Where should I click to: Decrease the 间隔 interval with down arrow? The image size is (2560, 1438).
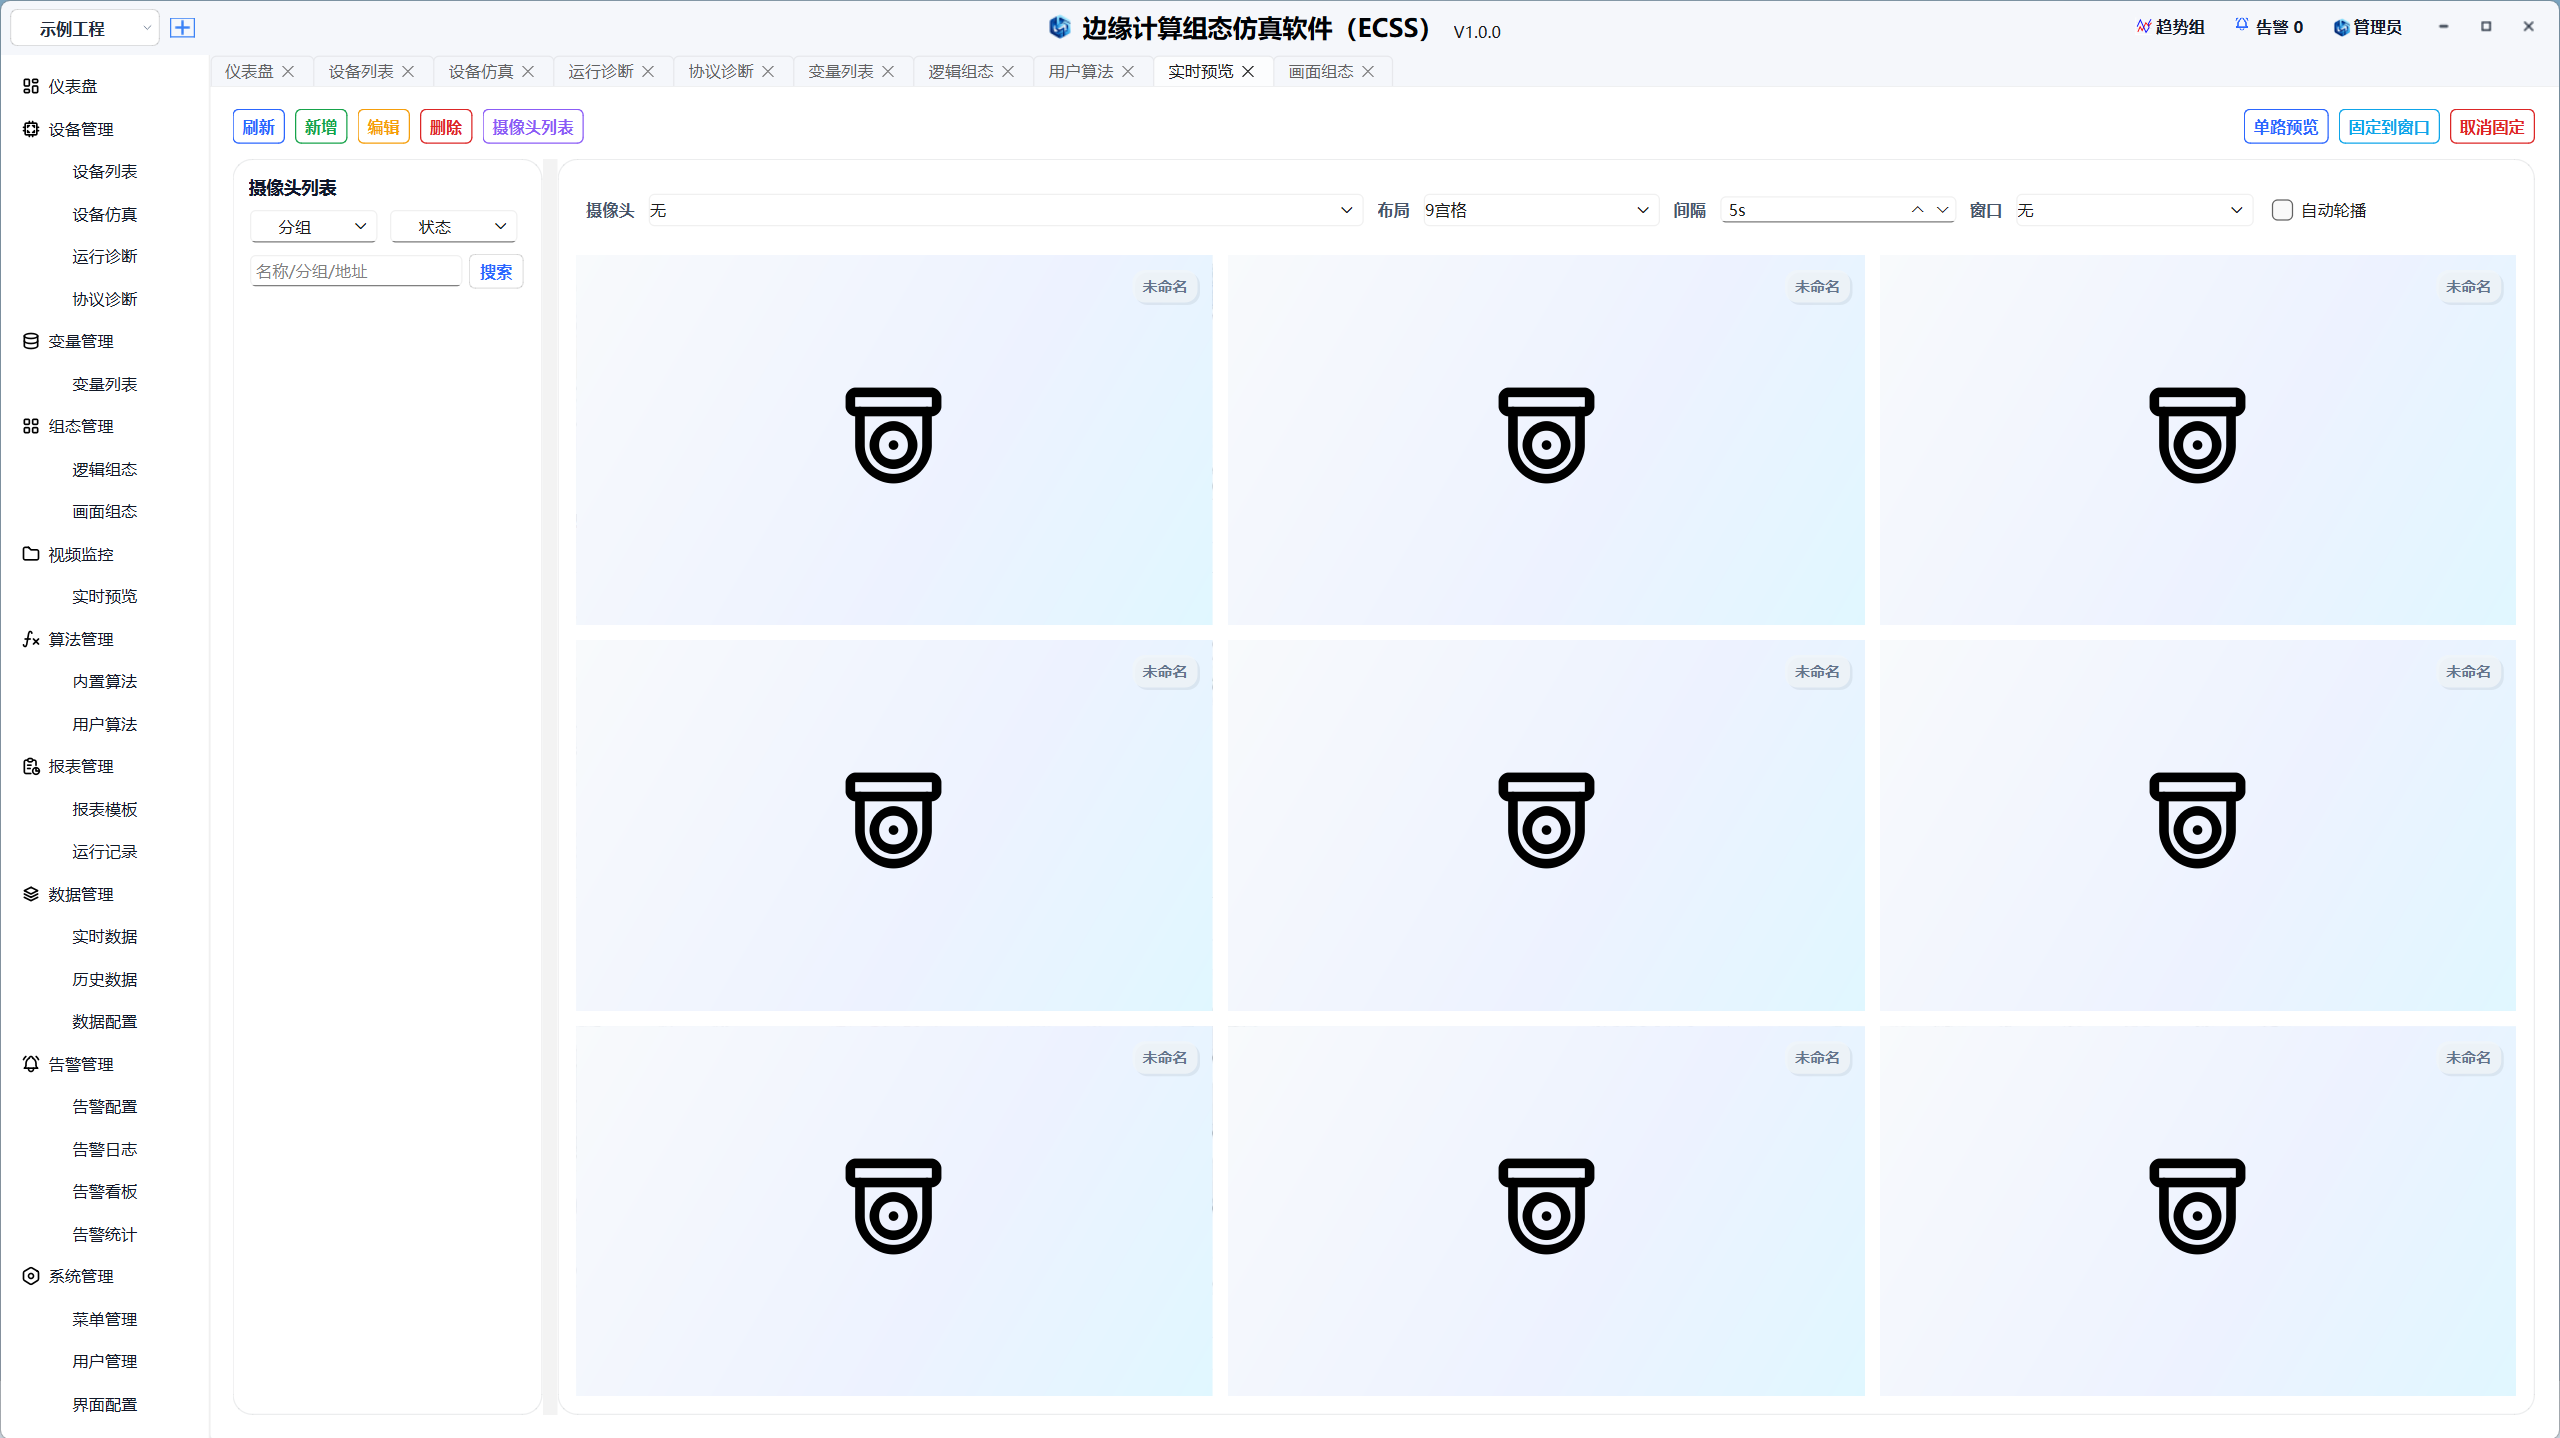point(1942,210)
